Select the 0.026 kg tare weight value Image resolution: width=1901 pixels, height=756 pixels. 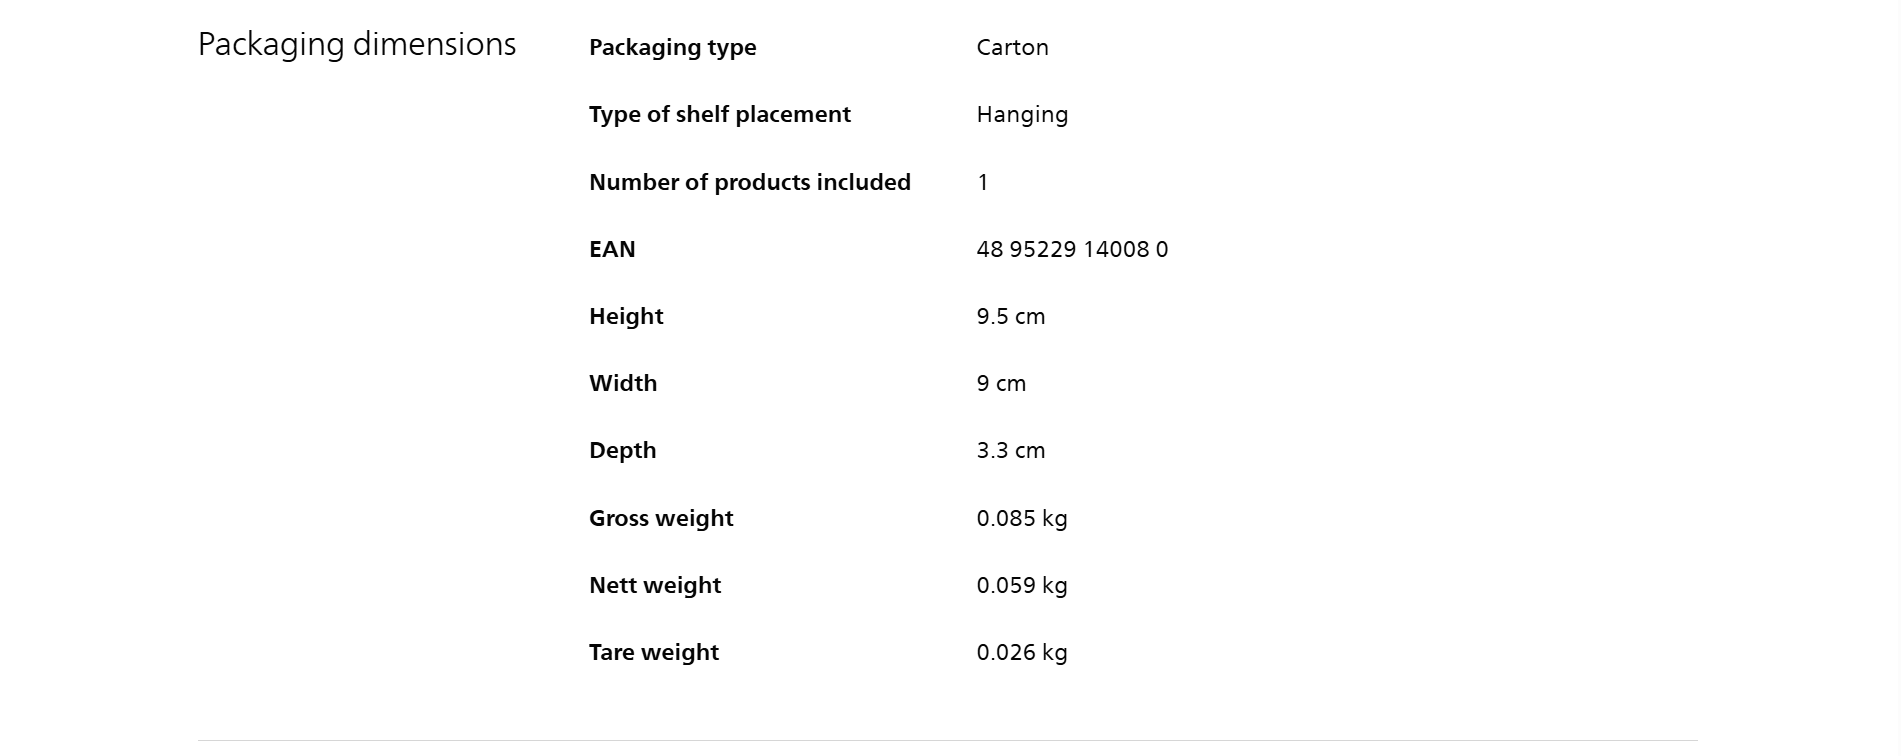tap(1021, 652)
